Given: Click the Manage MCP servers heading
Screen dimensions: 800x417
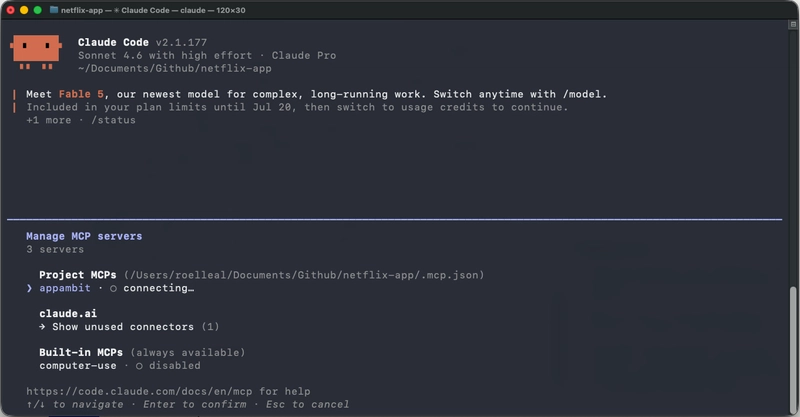Looking at the screenshot, I should point(84,236).
